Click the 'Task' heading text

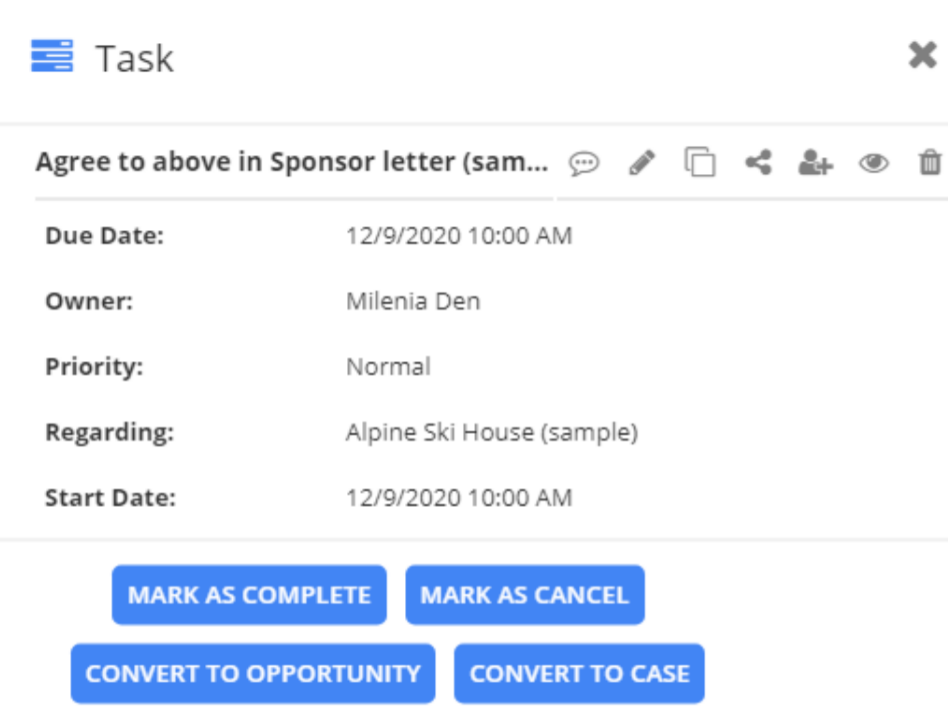[x=134, y=58]
